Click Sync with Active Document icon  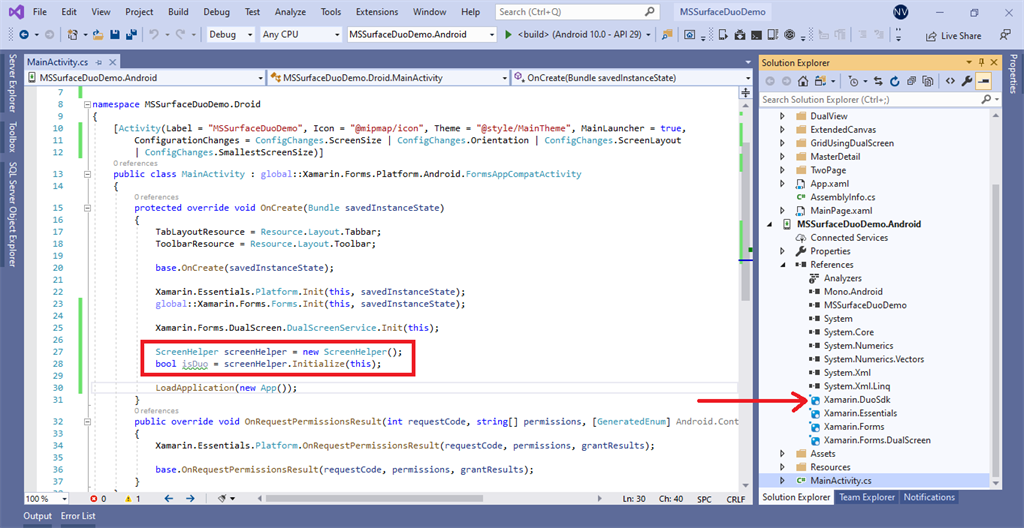878,82
